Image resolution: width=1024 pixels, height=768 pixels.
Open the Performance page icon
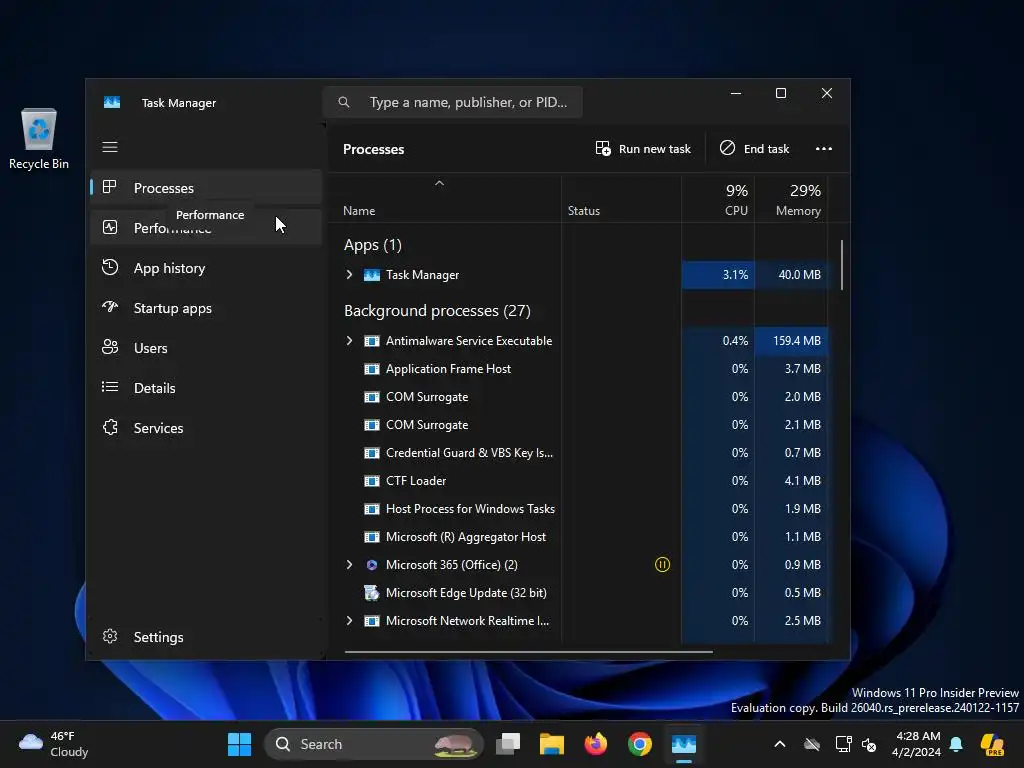(x=110, y=227)
